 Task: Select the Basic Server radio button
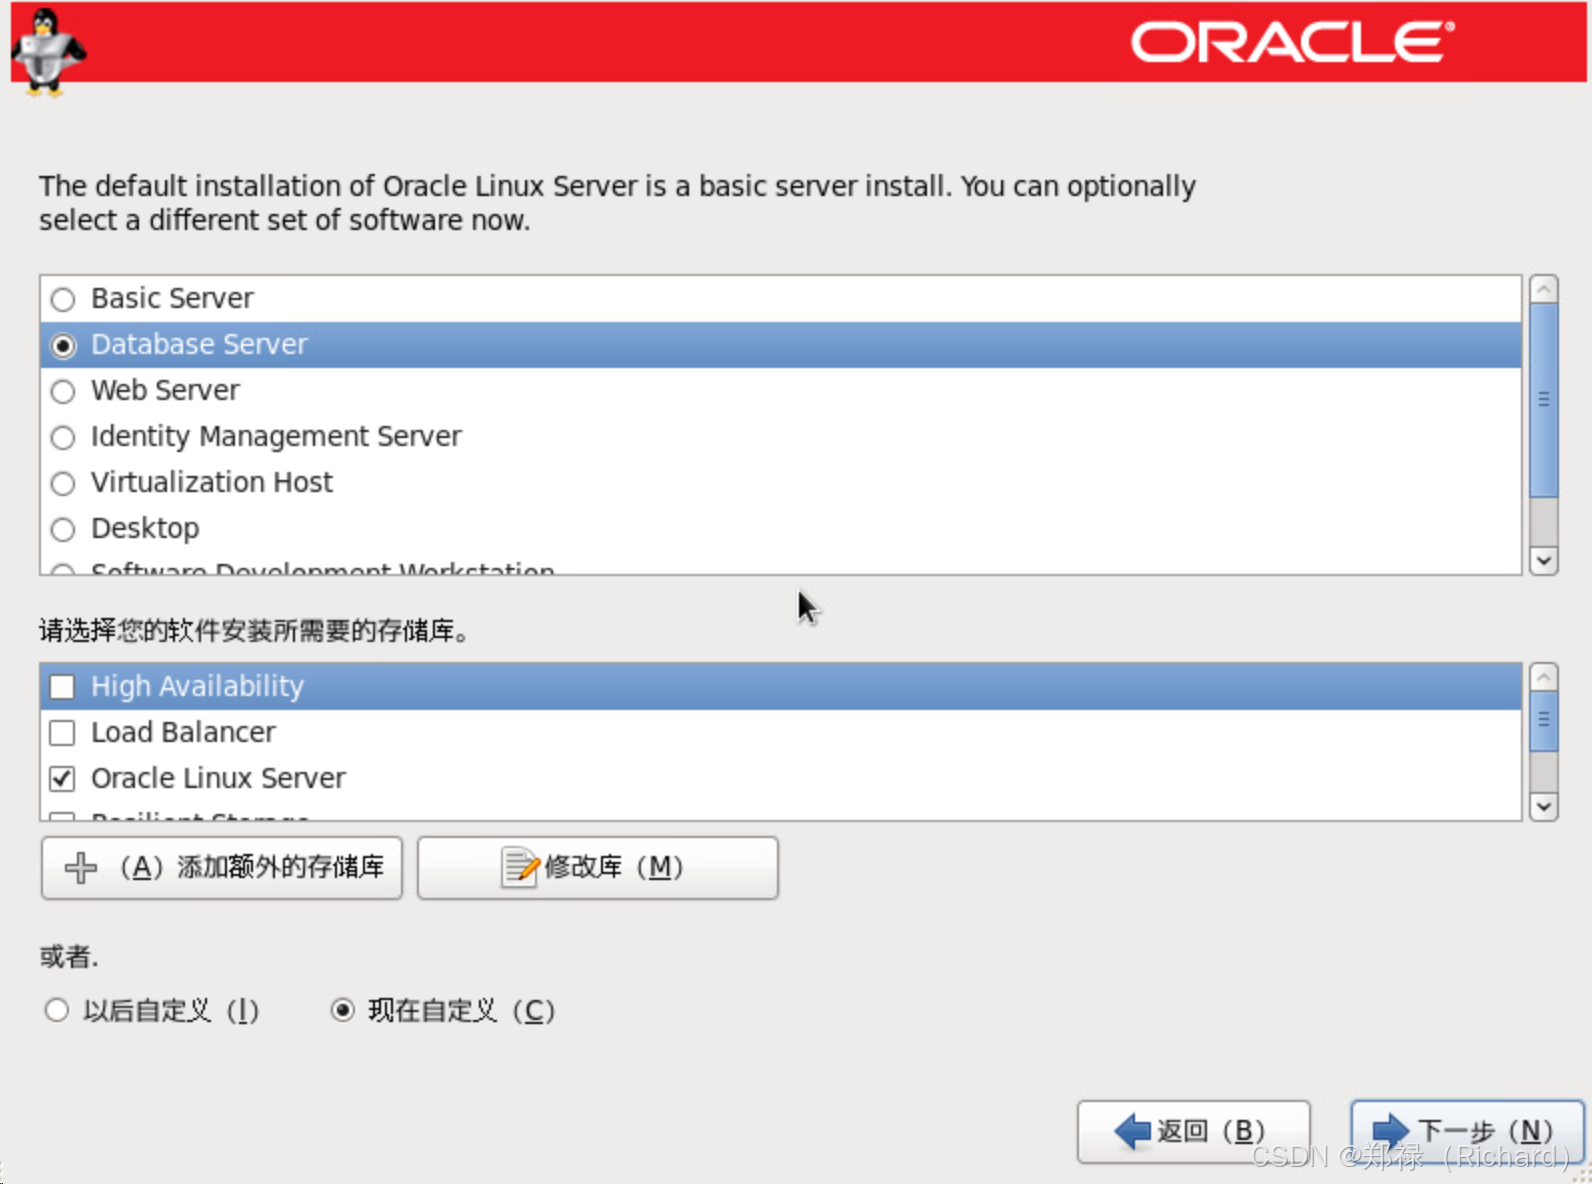click(63, 299)
